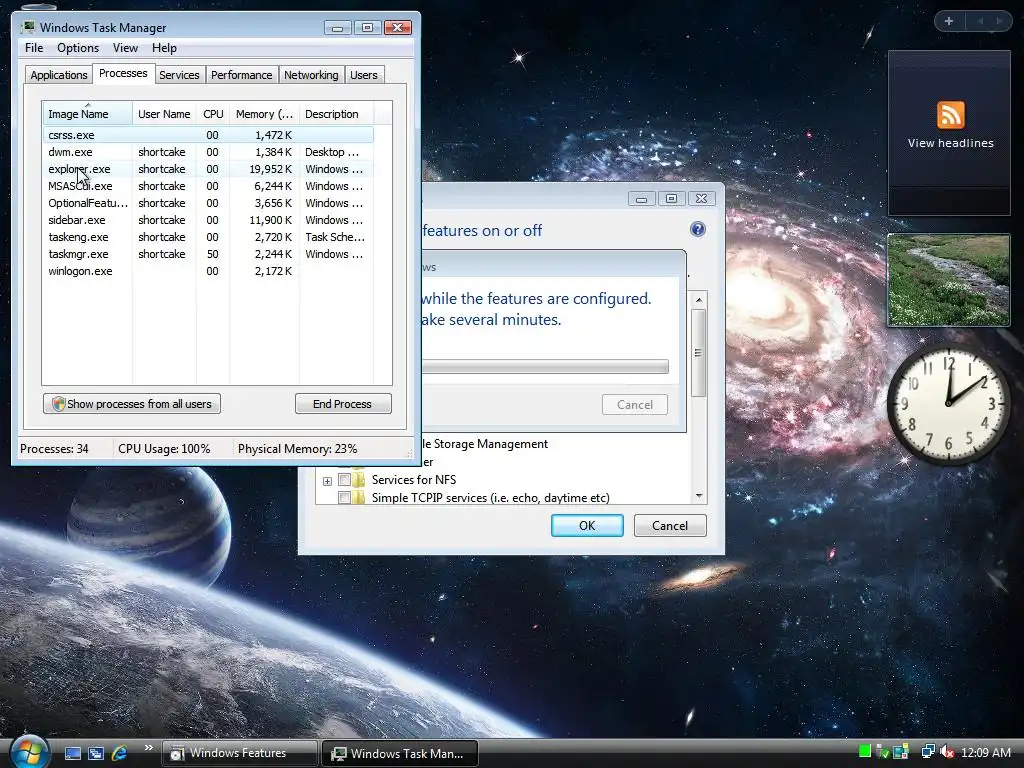
Task: Click Processes: 34 in status bar
Action: (x=54, y=449)
